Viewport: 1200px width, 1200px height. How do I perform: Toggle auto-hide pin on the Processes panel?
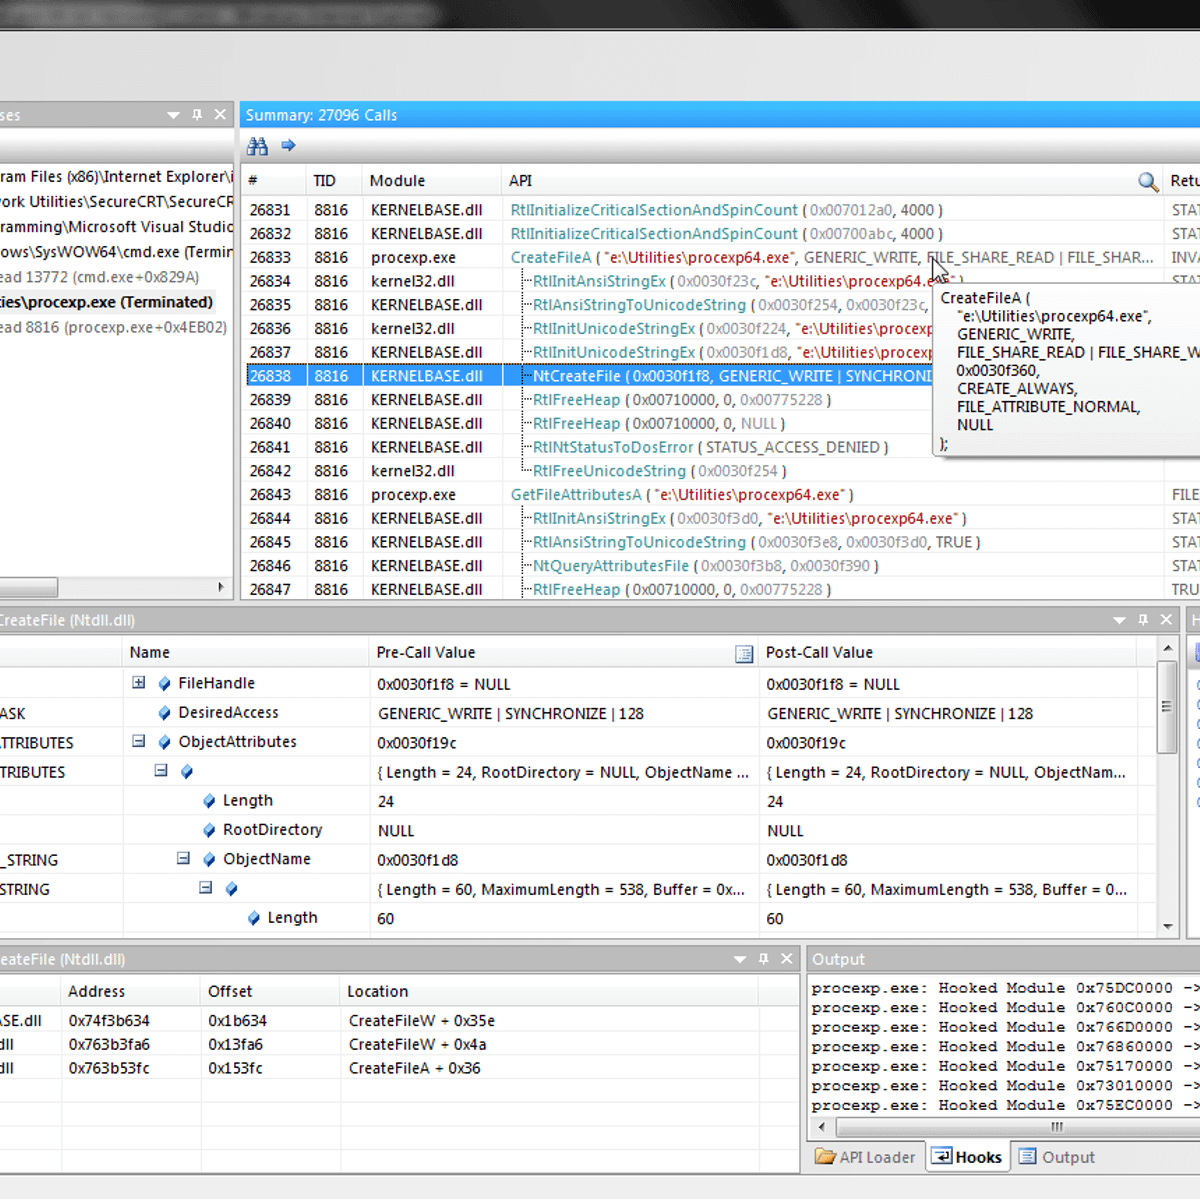click(197, 115)
